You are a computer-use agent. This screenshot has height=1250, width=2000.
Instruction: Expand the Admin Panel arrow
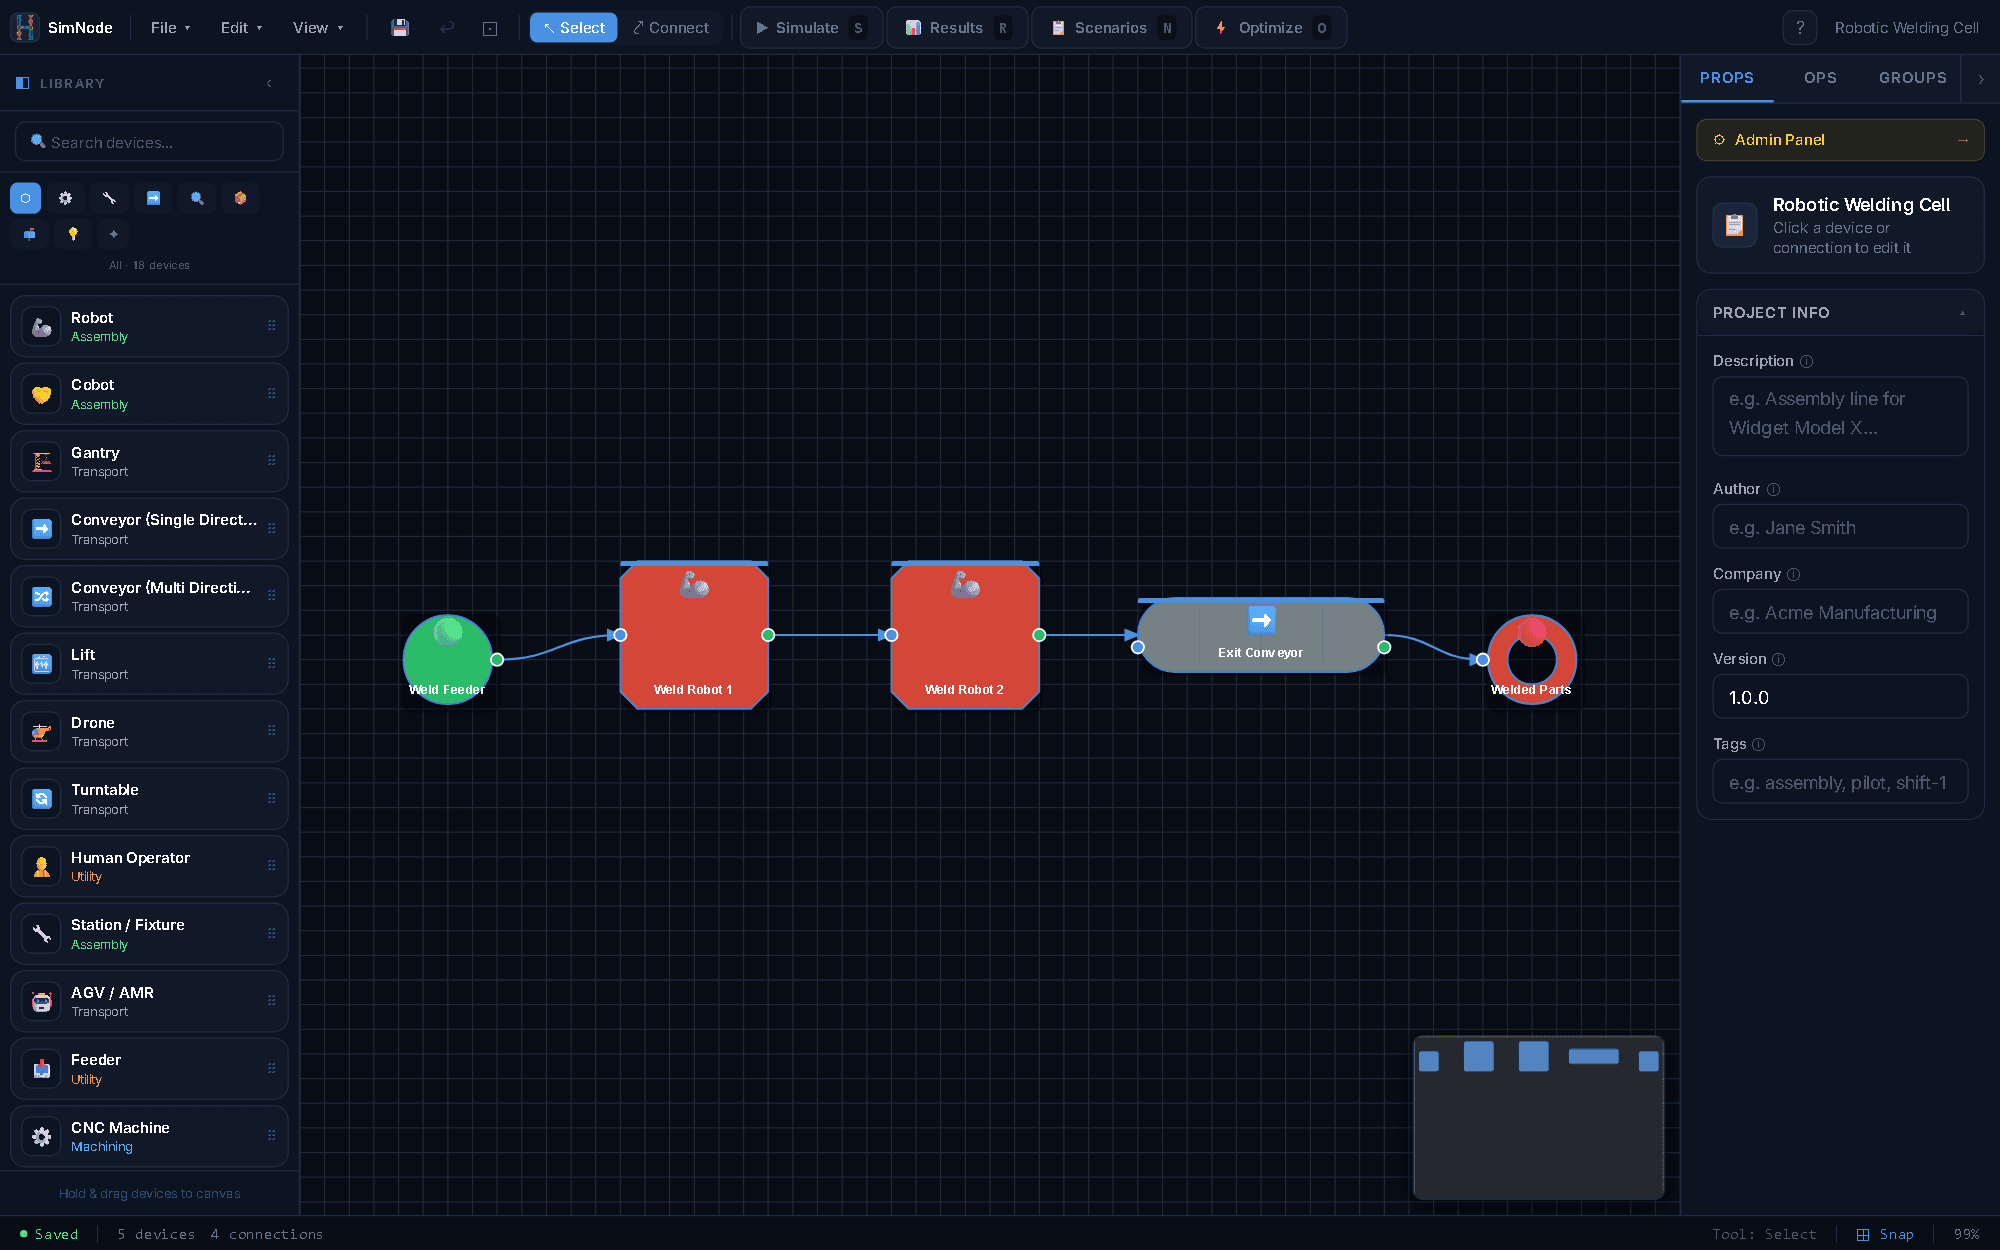(x=1962, y=140)
